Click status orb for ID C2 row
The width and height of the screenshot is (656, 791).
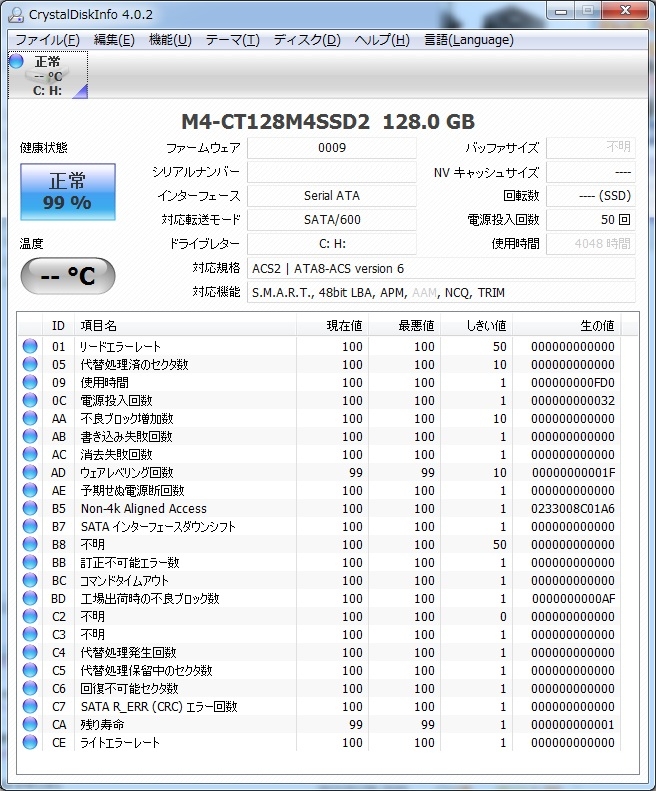30,616
